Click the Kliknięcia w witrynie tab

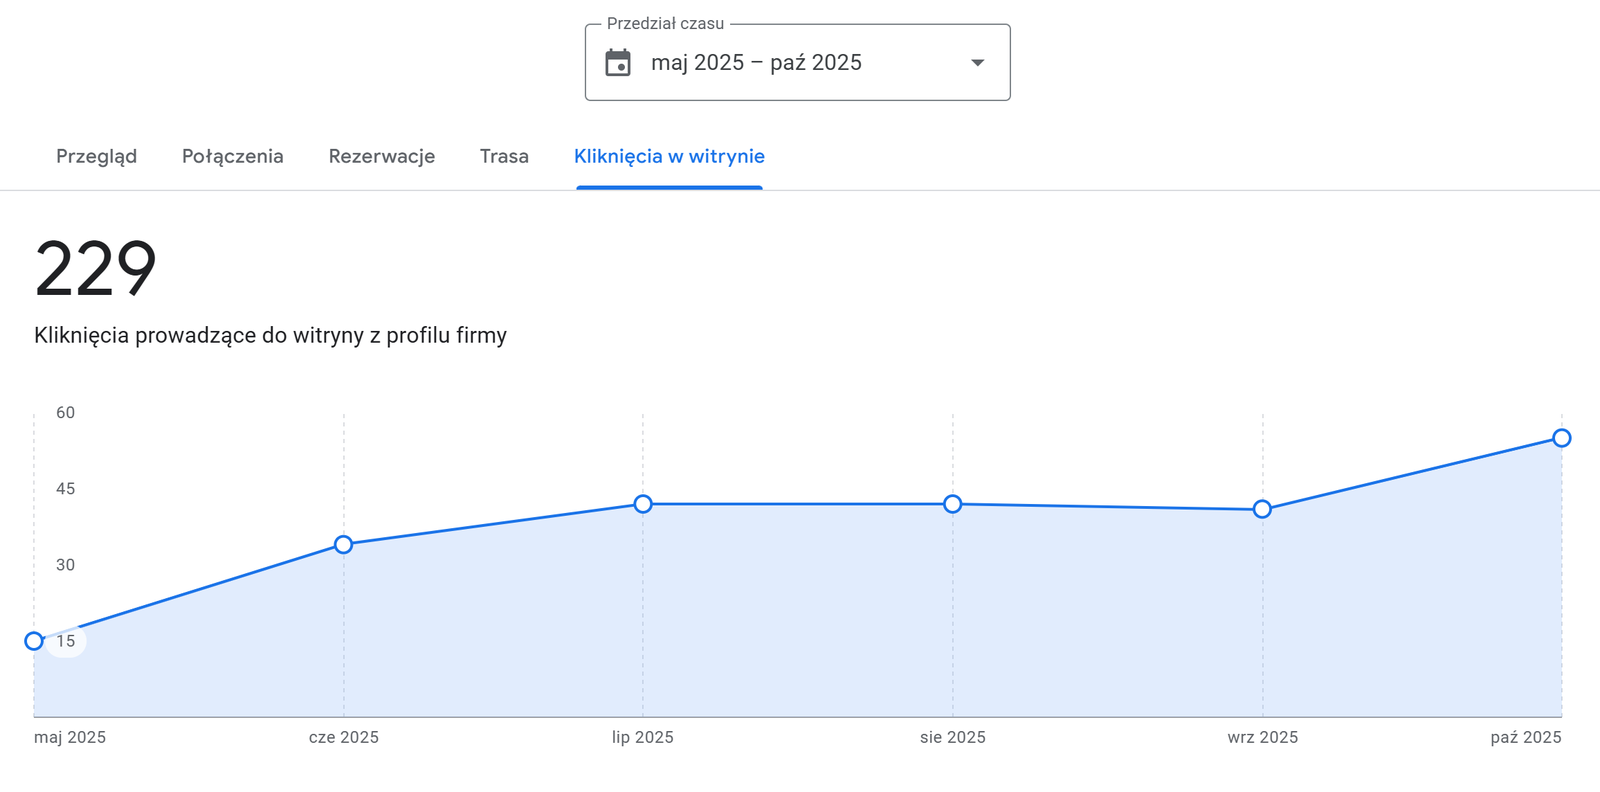669,156
